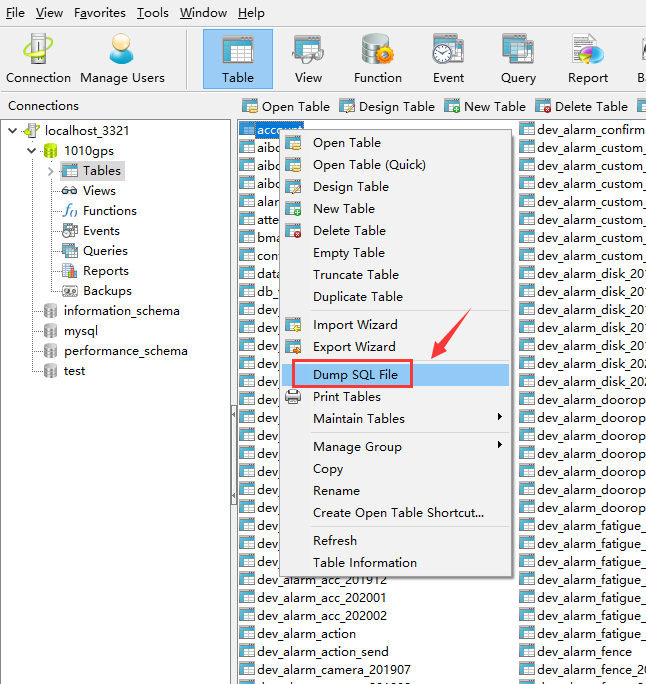Viewport: 646px width, 684px height.
Task: Select the Table toolbar icon
Action: point(238,59)
